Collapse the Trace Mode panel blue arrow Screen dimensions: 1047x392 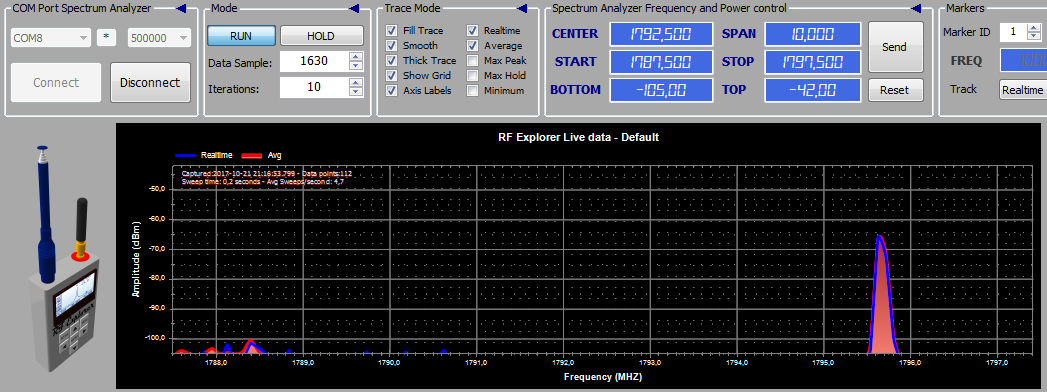[x=522, y=9]
